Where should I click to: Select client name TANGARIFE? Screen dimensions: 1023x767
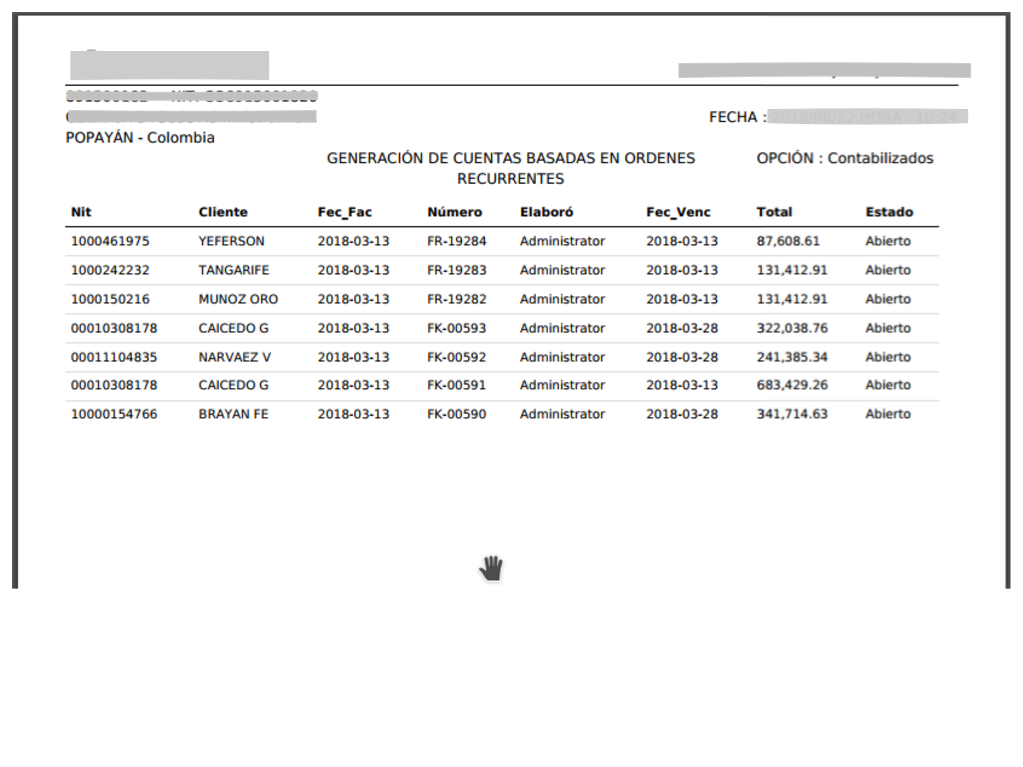pyautogui.click(x=233, y=270)
